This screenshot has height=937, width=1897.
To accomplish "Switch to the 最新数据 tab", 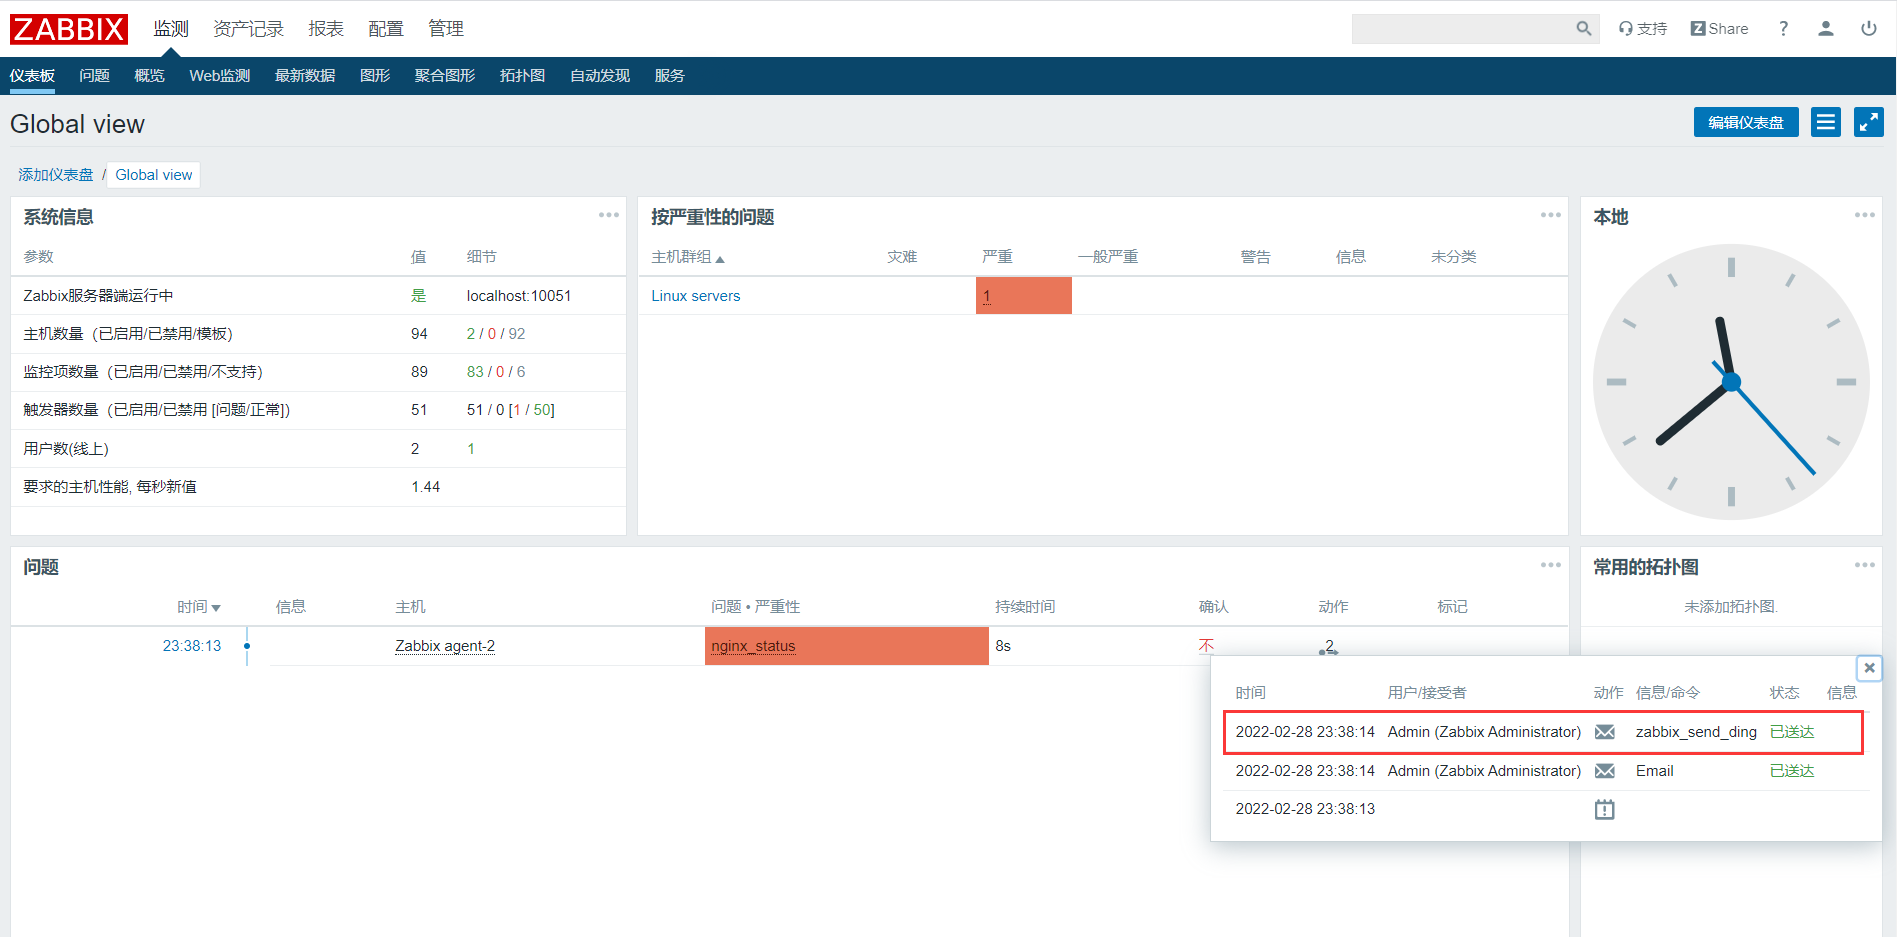I will [x=305, y=76].
